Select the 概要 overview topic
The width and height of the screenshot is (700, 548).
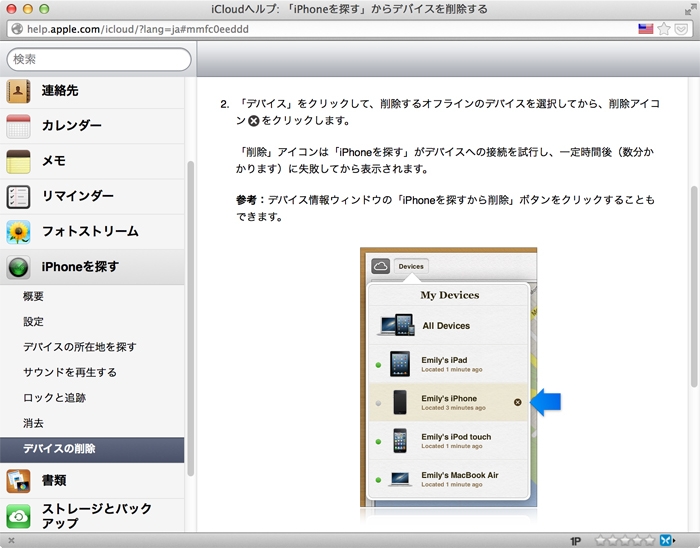click(34, 297)
